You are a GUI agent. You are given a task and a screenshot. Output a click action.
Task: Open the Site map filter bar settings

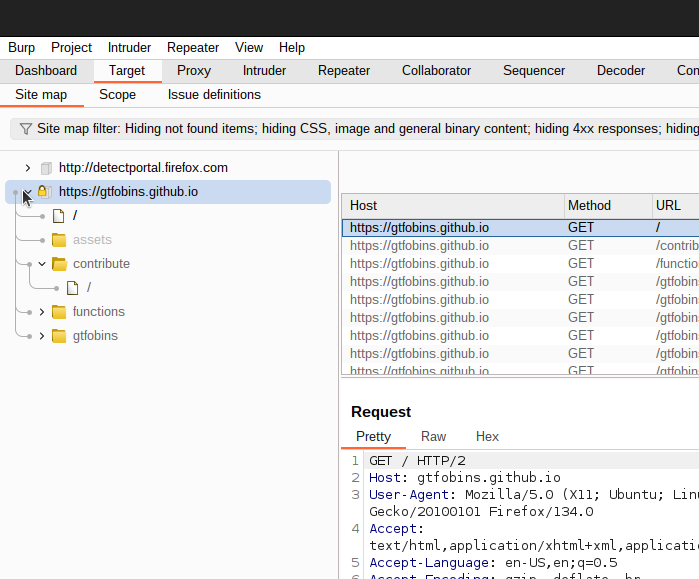(354, 129)
